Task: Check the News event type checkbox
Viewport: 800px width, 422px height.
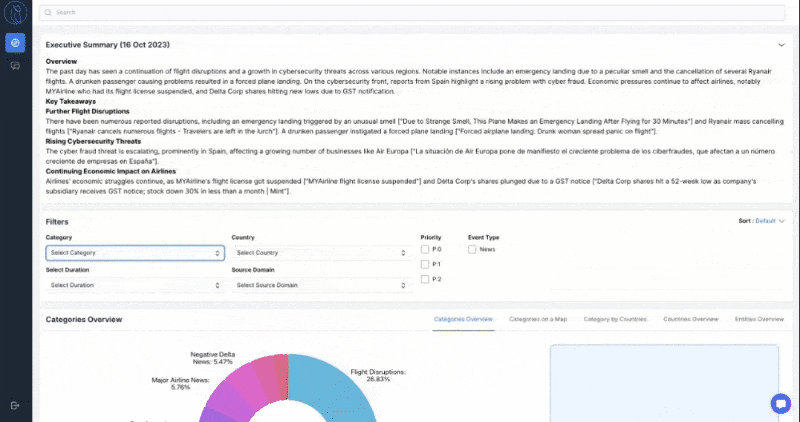Action: click(472, 250)
